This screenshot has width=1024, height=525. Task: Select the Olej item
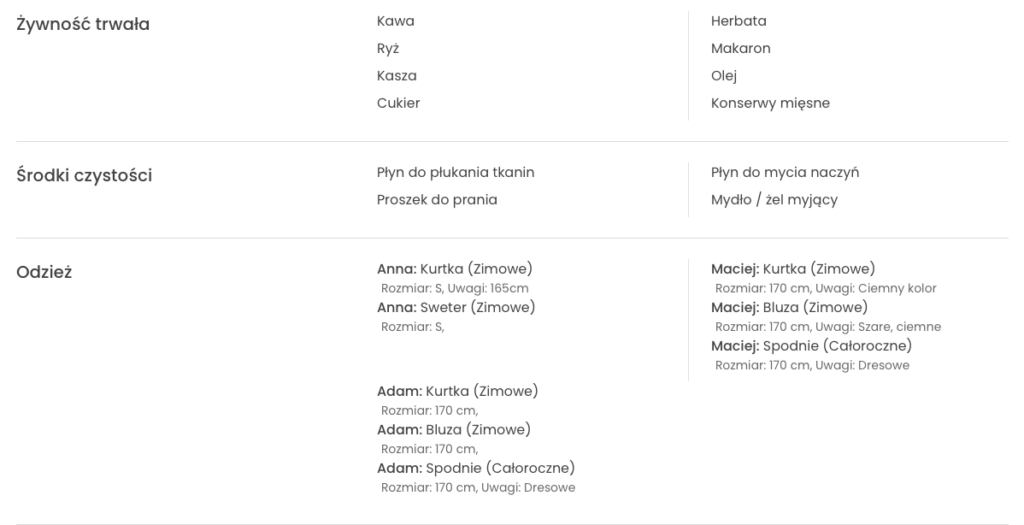(x=724, y=75)
